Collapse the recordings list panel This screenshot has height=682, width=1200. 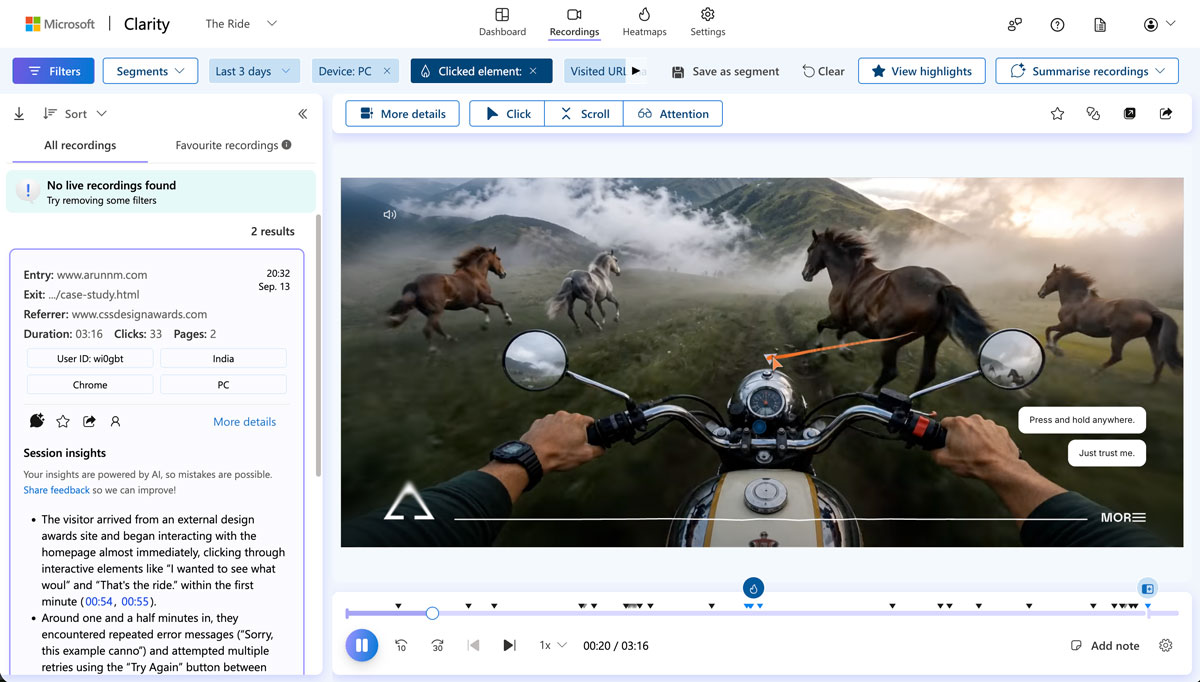303,114
